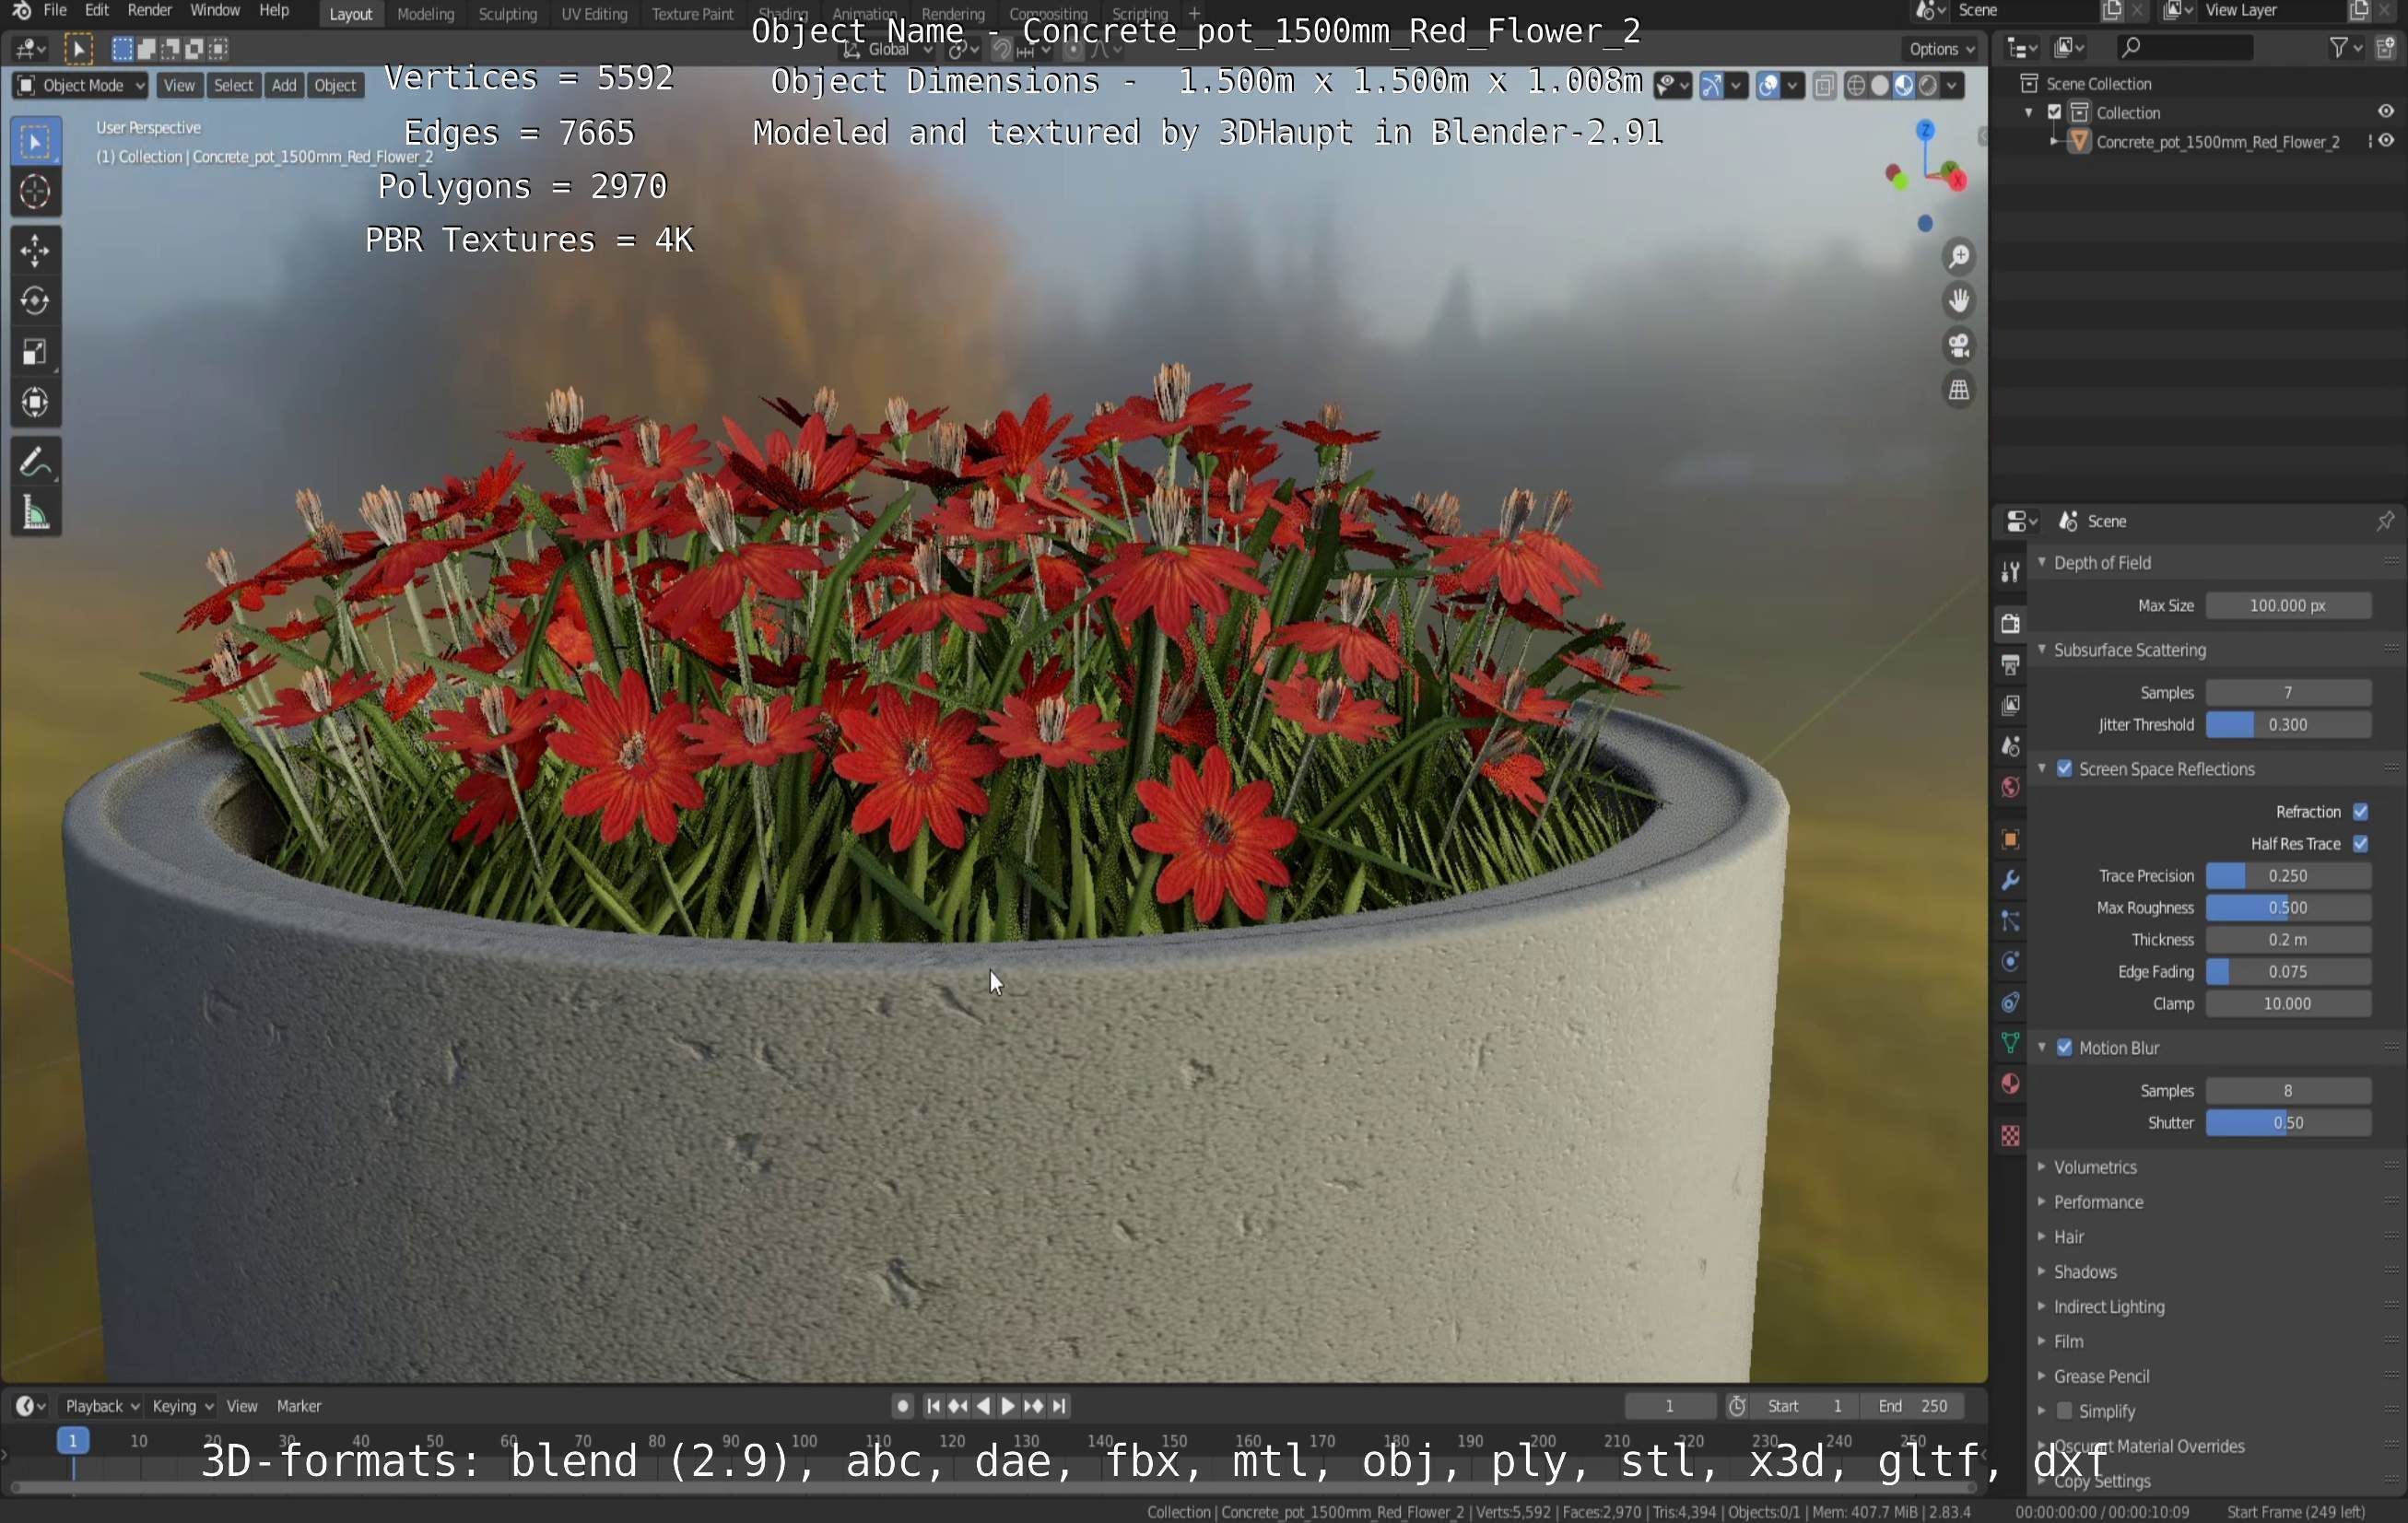Select the Annotate tool

pos(35,462)
